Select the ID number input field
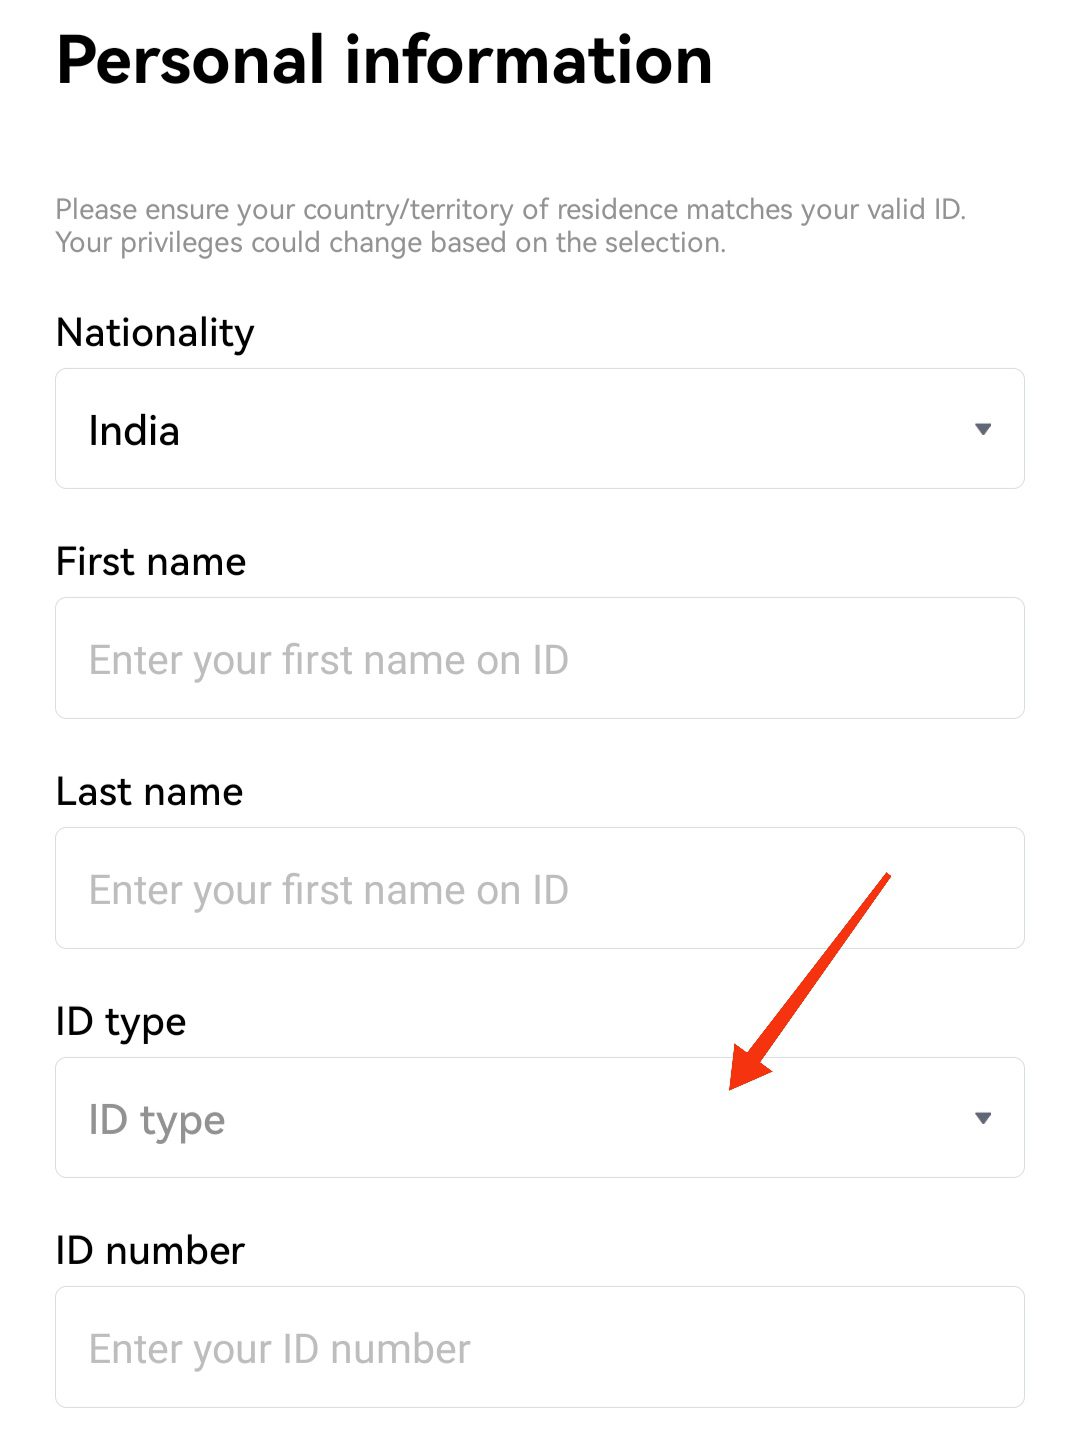Viewport: 1080px width, 1435px height. [540, 1347]
